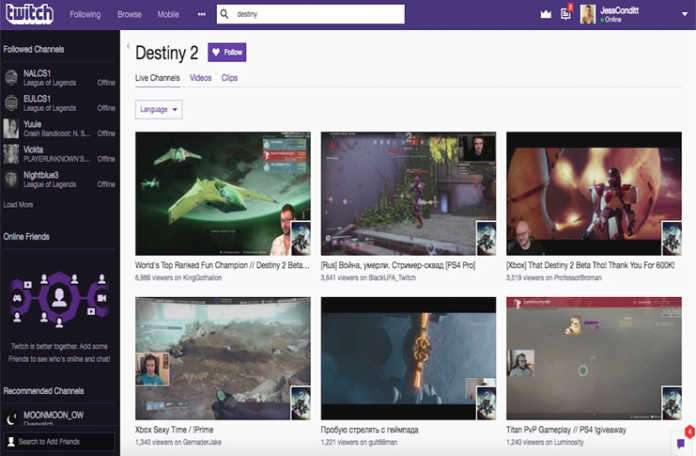Open the Language dropdown filter
This screenshot has height=456, width=696.
tap(158, 109)
